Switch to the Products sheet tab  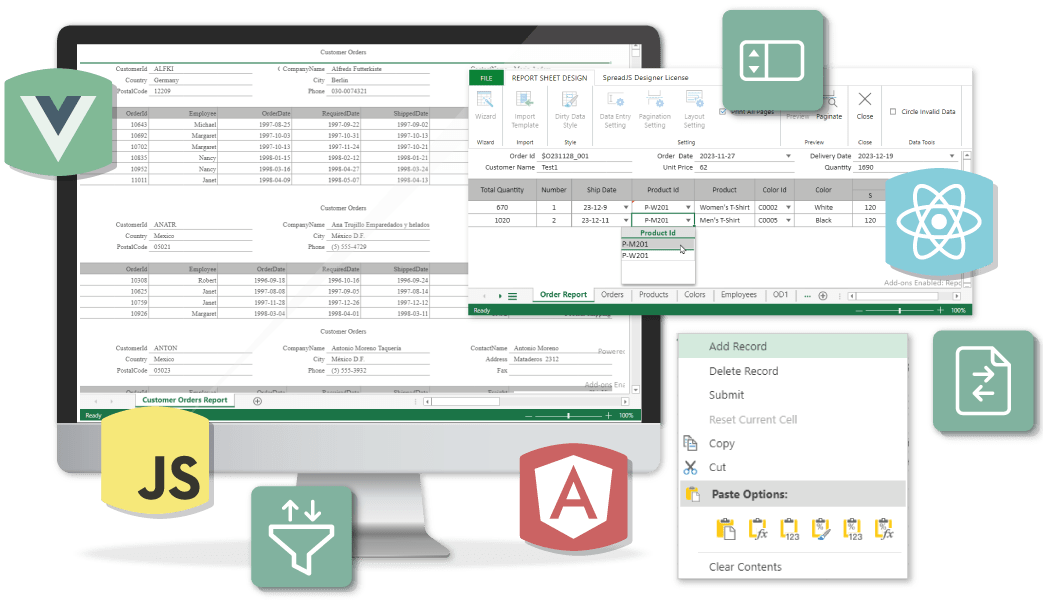click(653, 295)
